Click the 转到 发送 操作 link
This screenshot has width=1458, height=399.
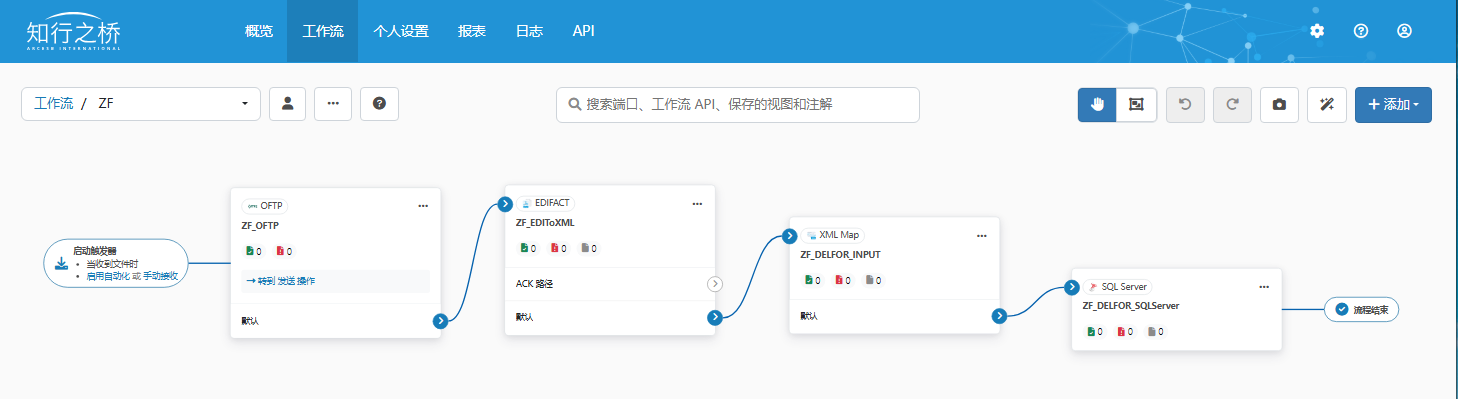280,281
